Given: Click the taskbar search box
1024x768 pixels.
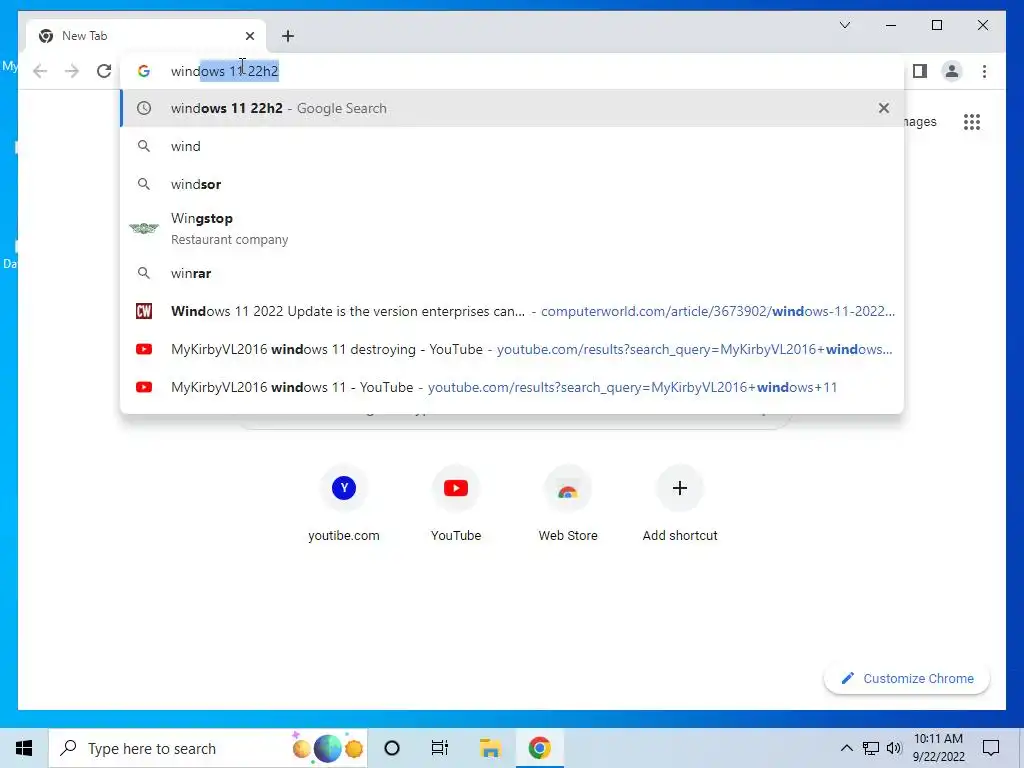Looking at the screenshot, I should click(208, 748).
